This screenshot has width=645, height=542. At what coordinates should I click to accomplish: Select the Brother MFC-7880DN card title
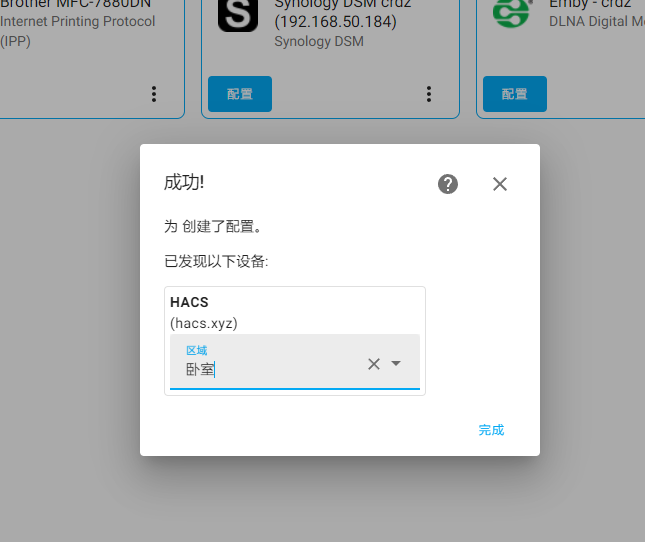click(x=70, y=4)
